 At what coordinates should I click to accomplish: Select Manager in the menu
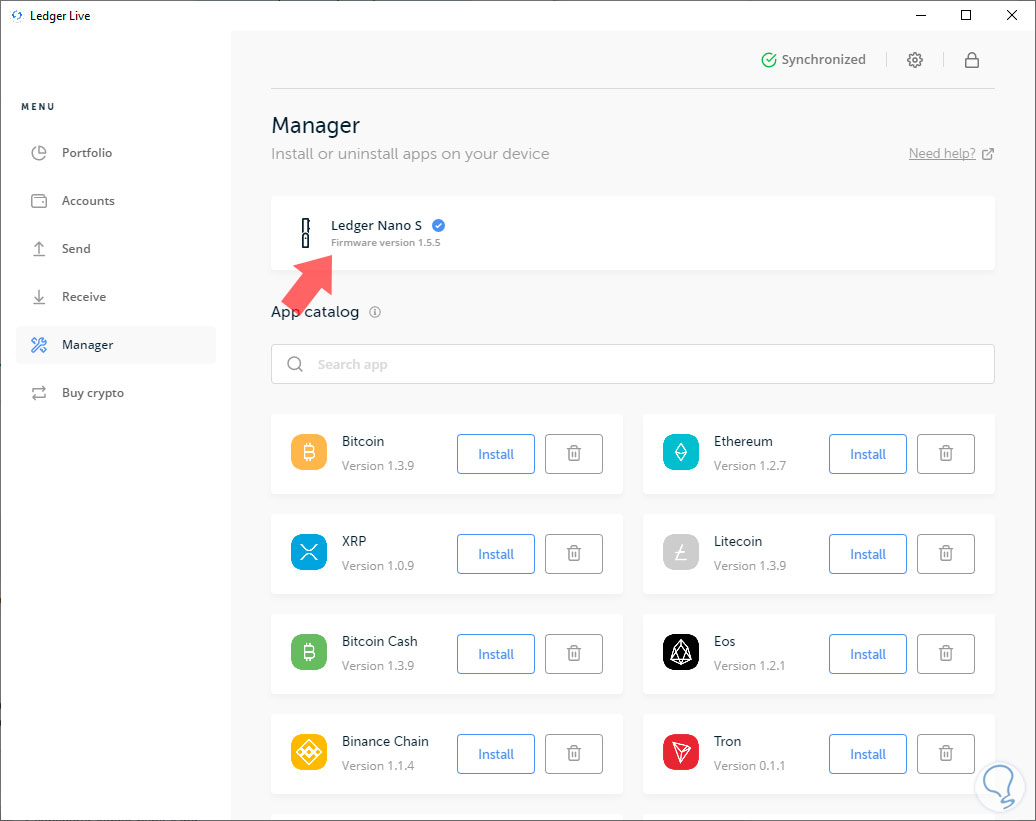(x=116, y=345)
